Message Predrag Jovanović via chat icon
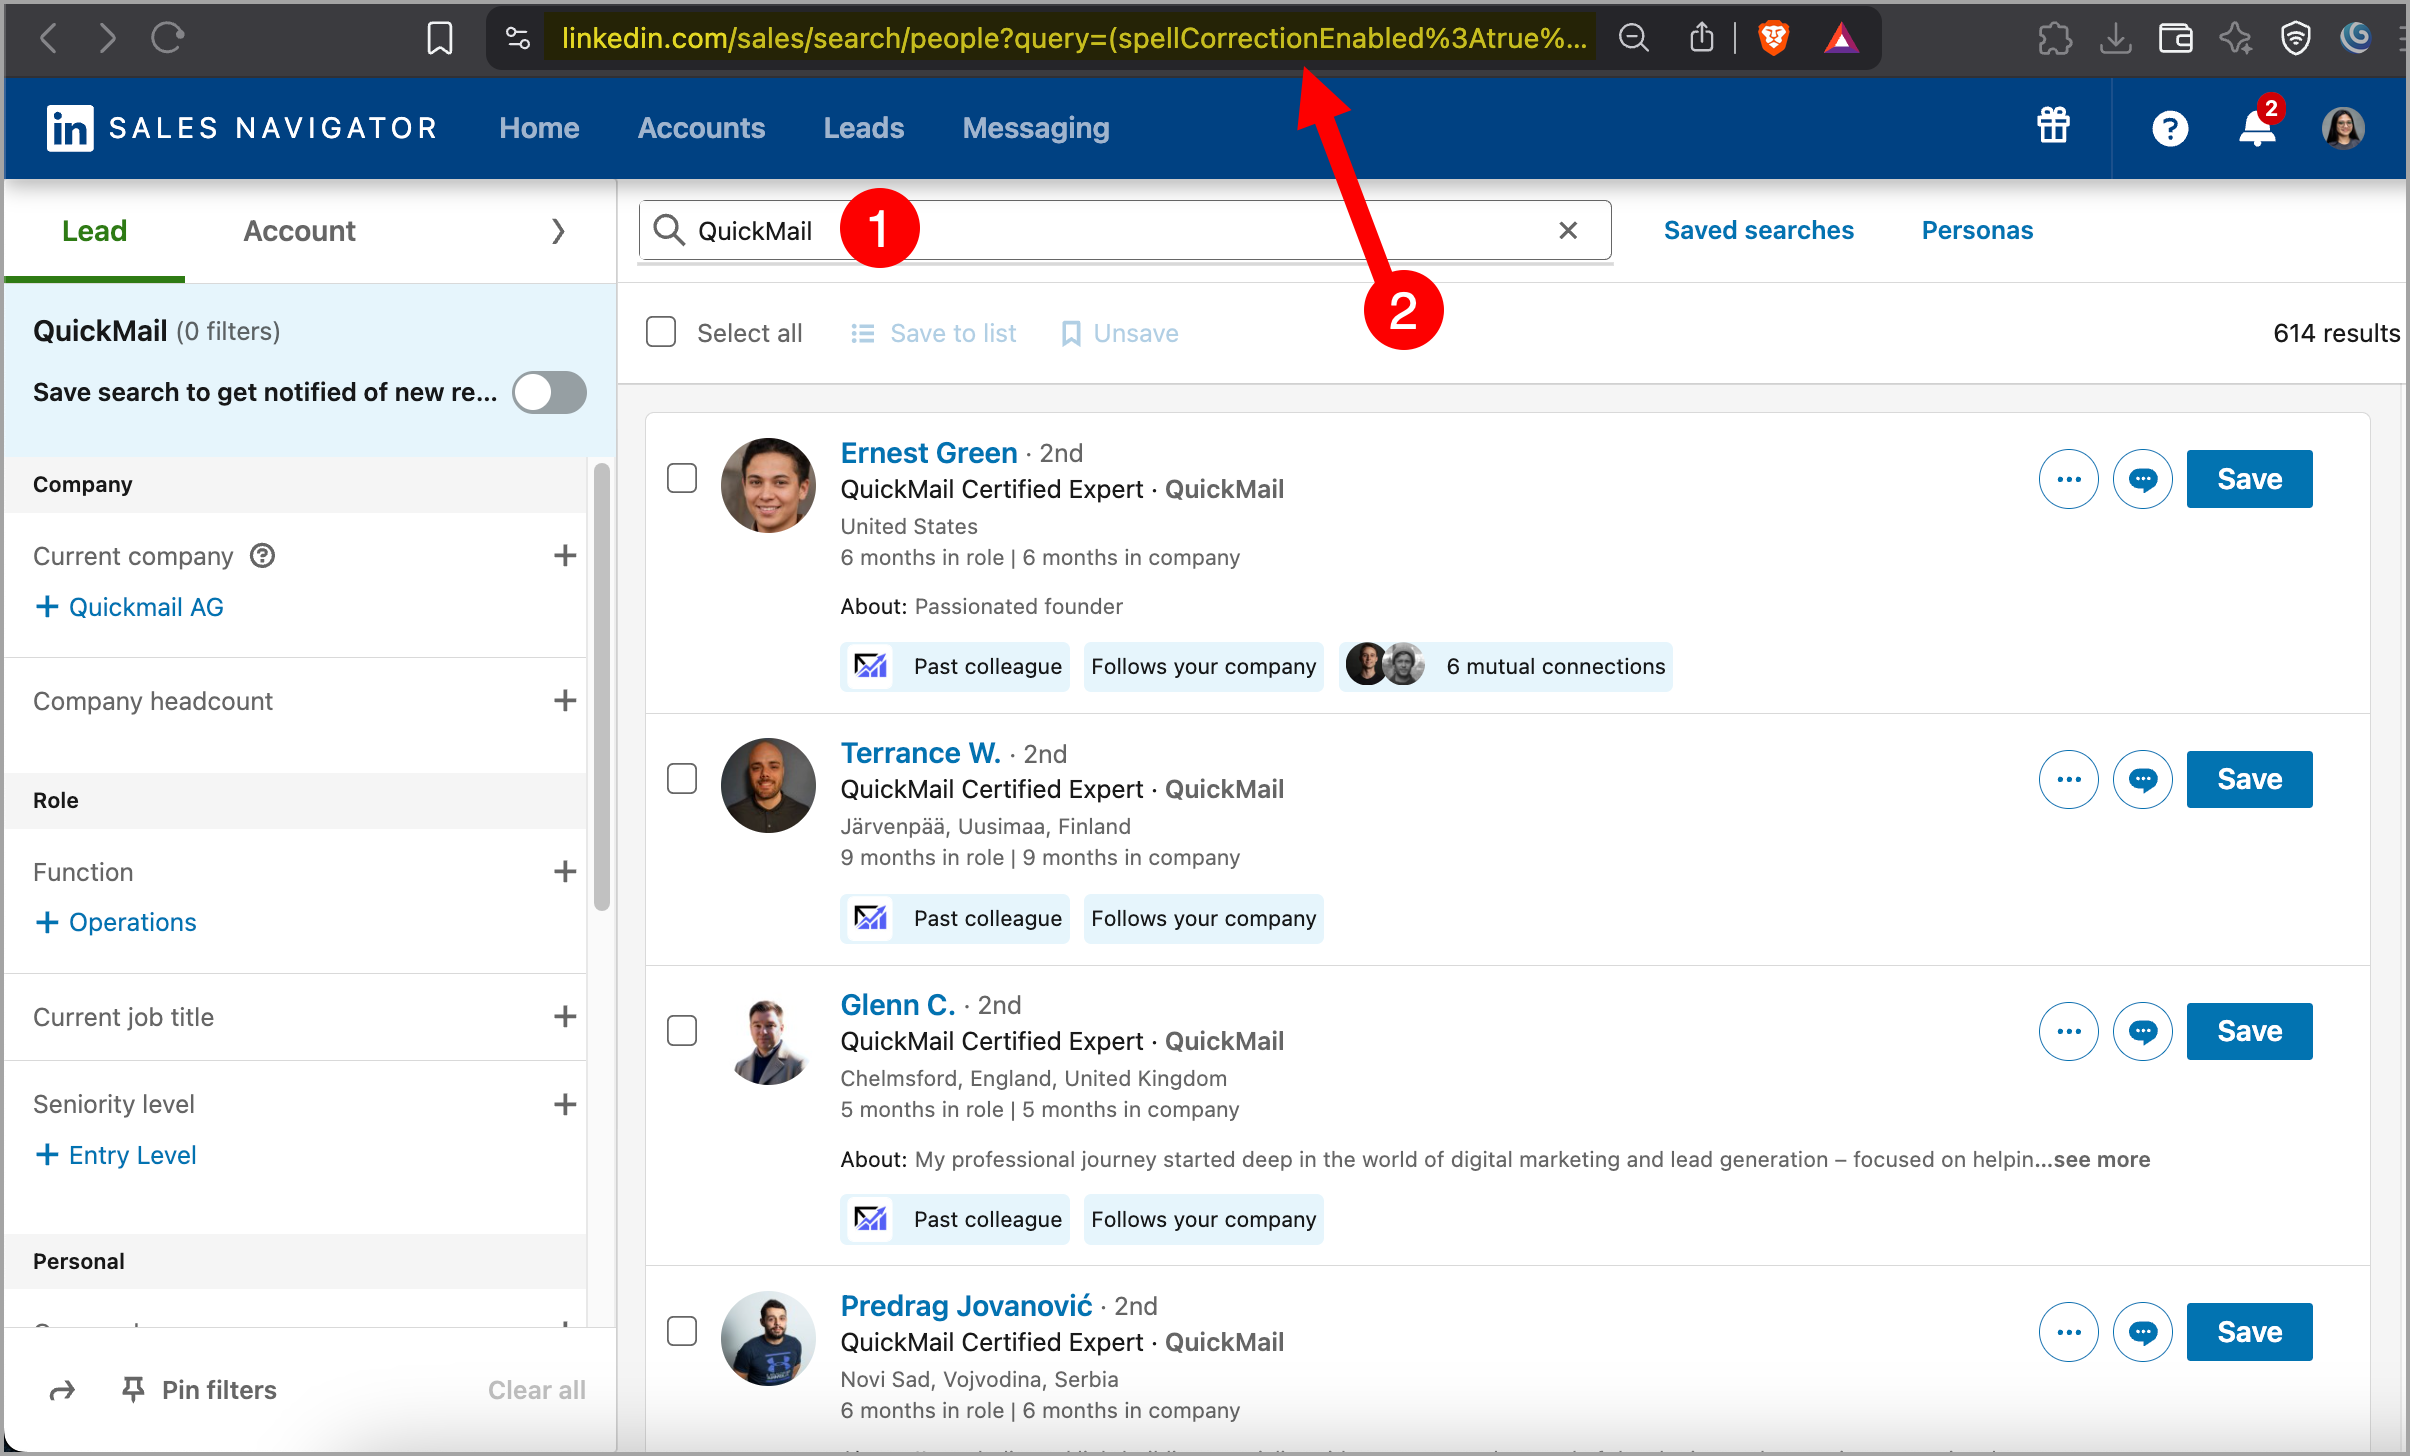This screenshot has width=2410, height=1456. [x=2142, y=1332]
